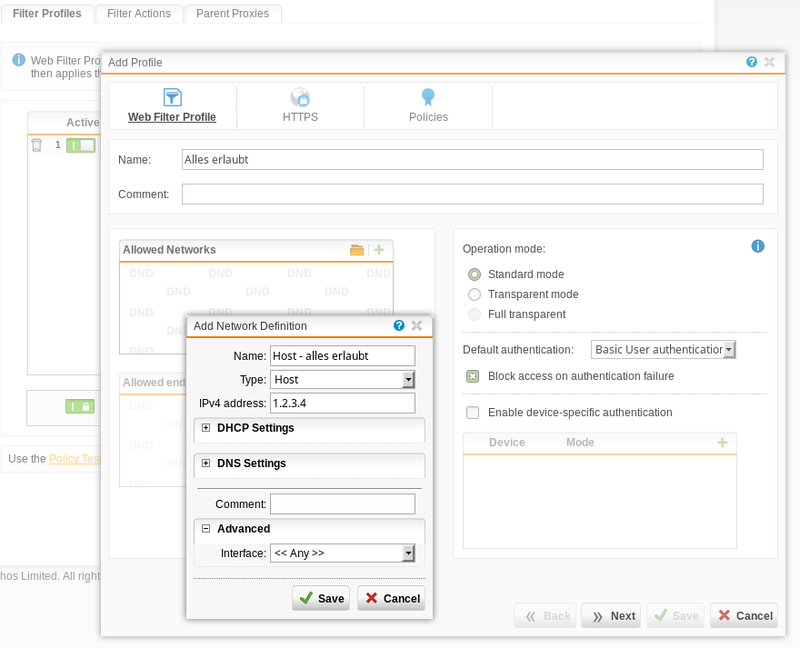Switch to the Filter Actions tab

(138, 13)
